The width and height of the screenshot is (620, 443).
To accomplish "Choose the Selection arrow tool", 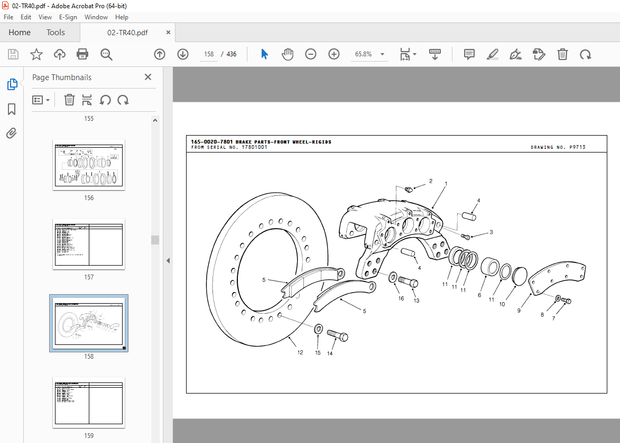I will point(265,54).
